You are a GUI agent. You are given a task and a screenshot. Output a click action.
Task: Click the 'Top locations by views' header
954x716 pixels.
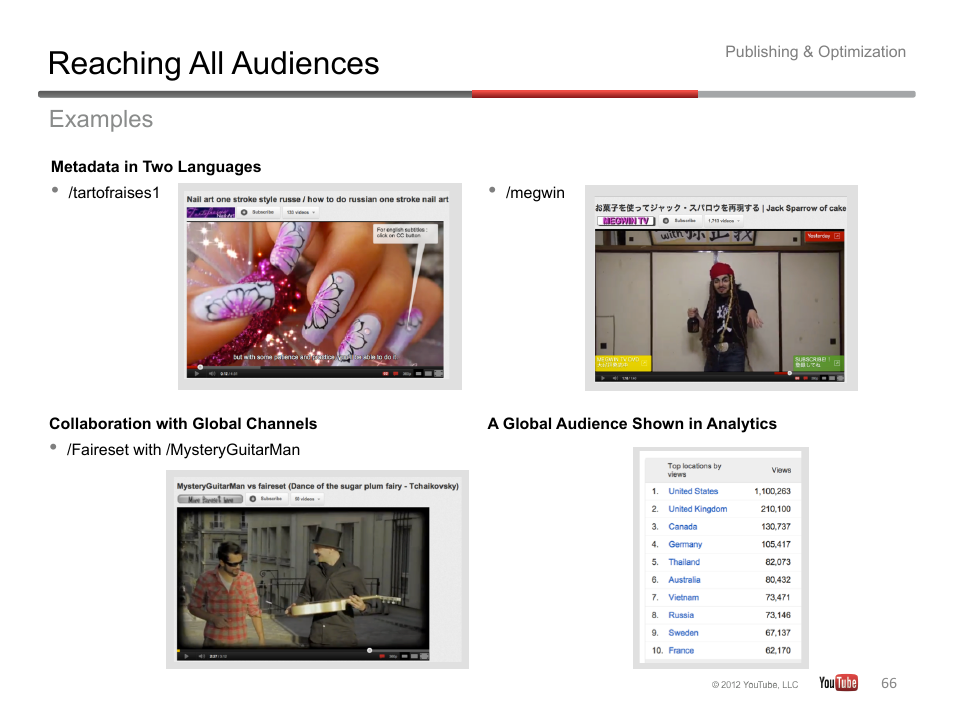(694, 470)
